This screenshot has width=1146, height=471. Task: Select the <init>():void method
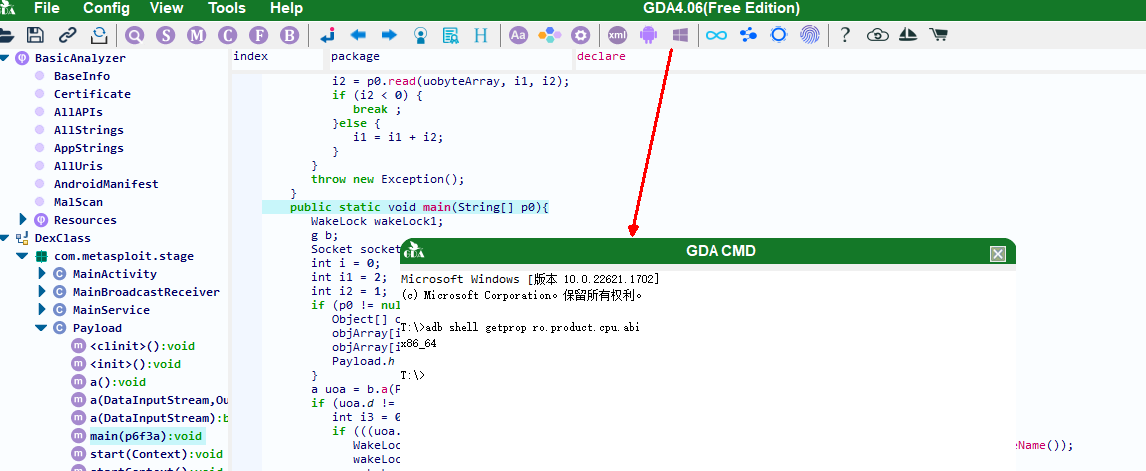pyautogui.click(x=135, y=364)
